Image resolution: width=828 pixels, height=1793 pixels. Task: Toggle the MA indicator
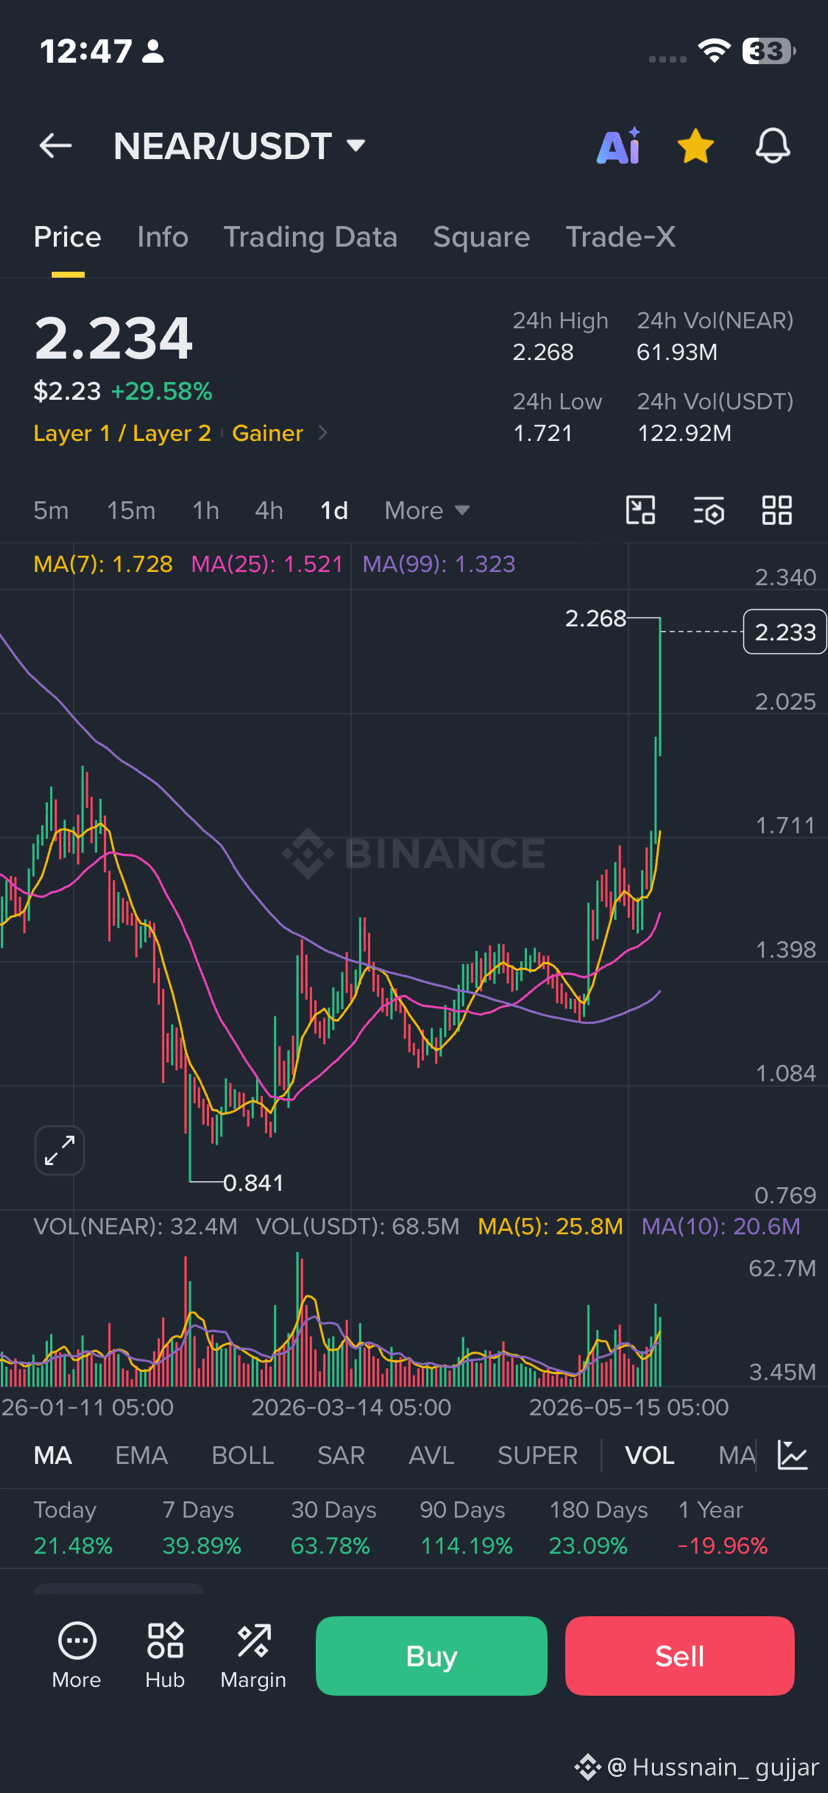[53, 1455]
